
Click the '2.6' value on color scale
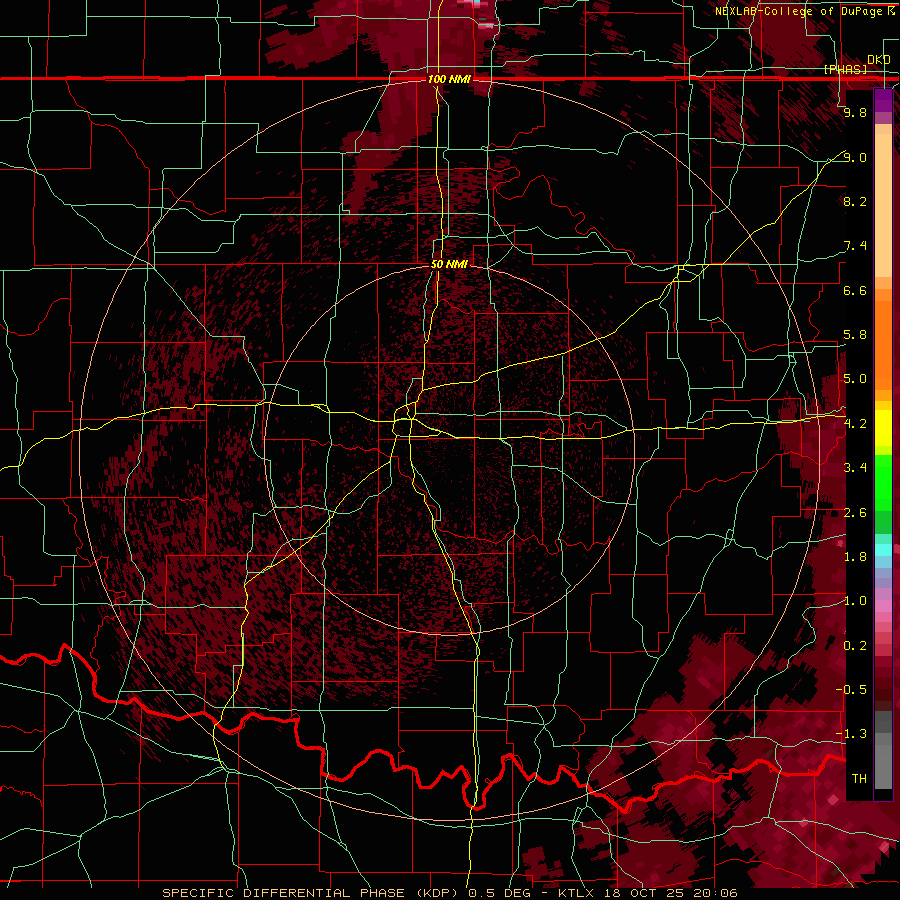click(855, 513)
